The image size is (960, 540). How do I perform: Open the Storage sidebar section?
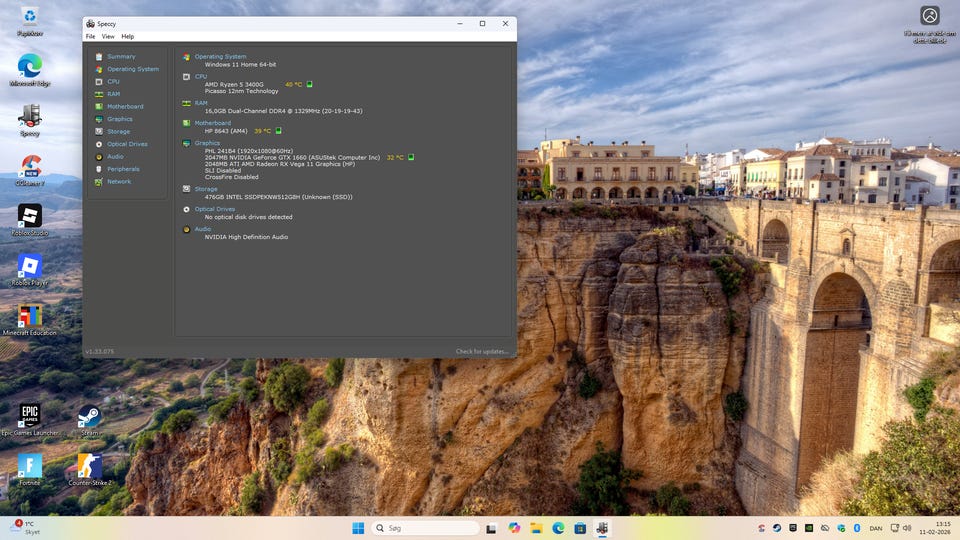tap(118, 131)
